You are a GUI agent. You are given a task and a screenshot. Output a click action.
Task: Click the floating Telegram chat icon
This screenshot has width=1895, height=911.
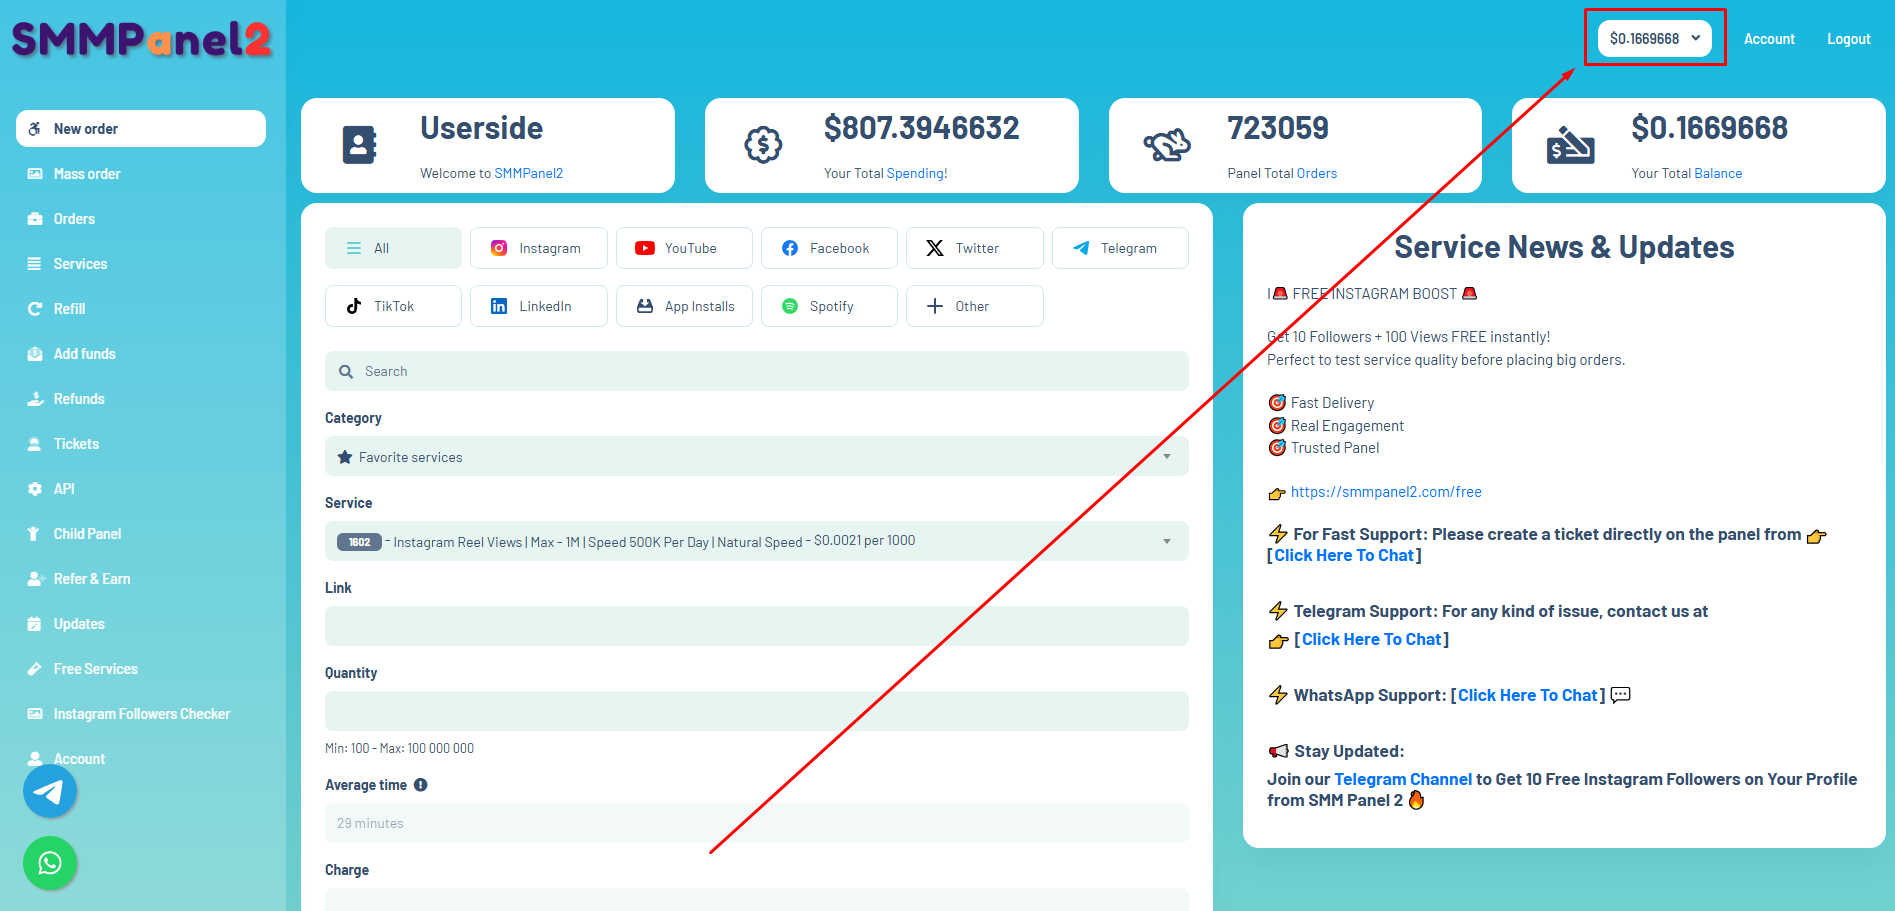49,791
